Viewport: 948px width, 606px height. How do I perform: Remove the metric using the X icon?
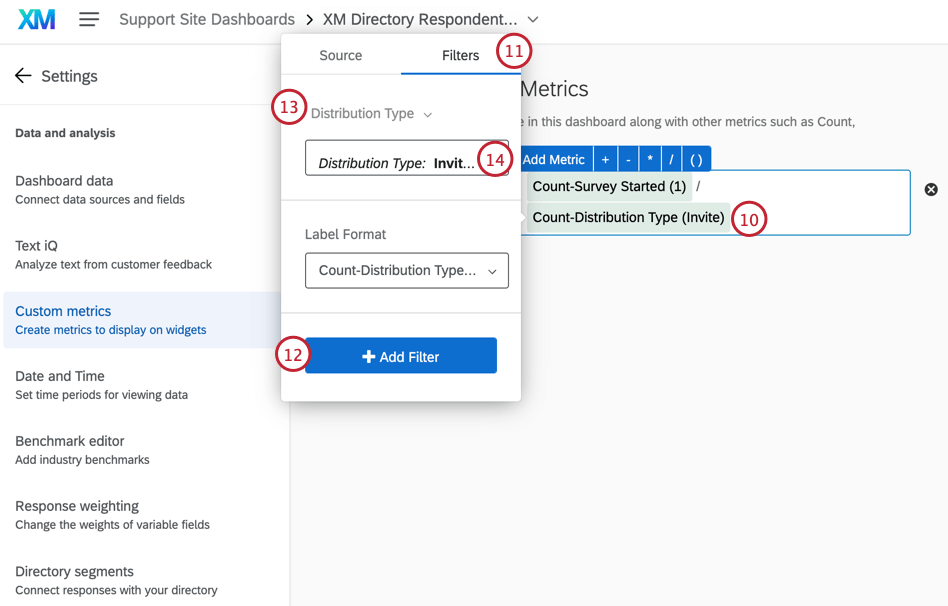(931, 189)
